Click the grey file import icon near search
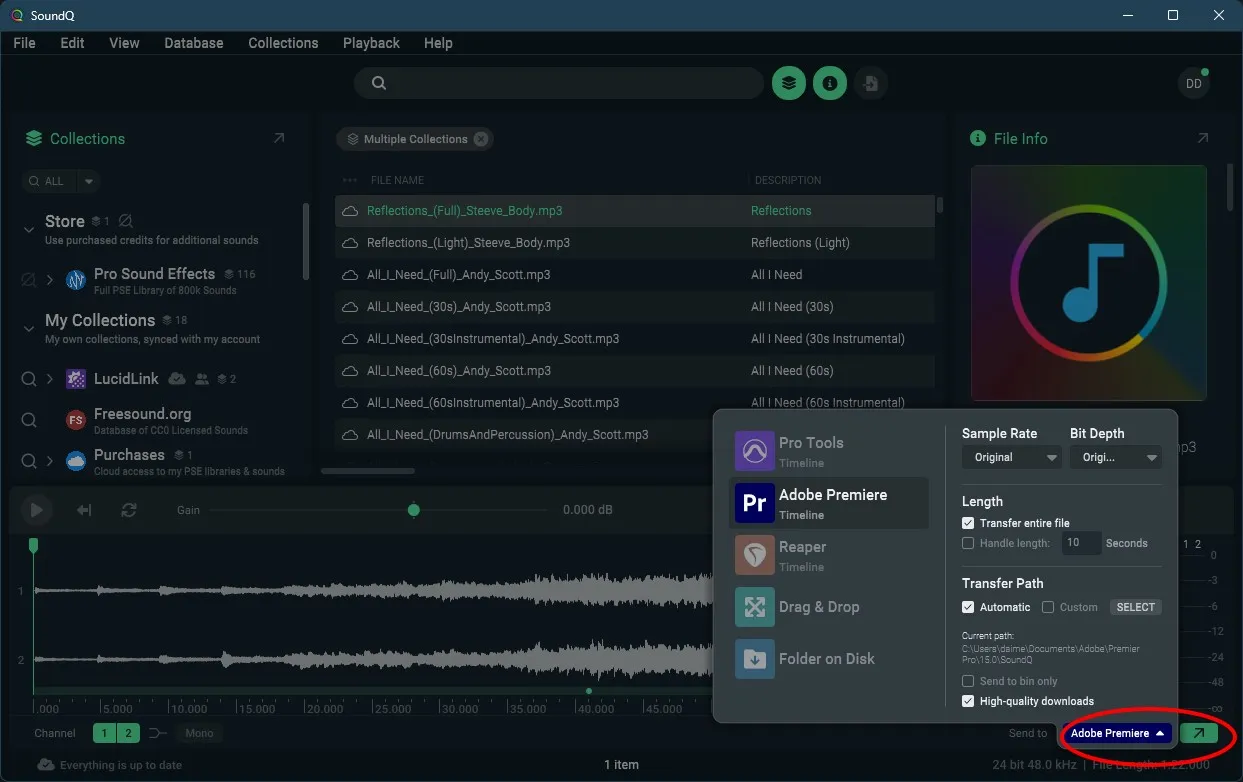This screenshot has height=782, width=1243. (x=870, y=83)
